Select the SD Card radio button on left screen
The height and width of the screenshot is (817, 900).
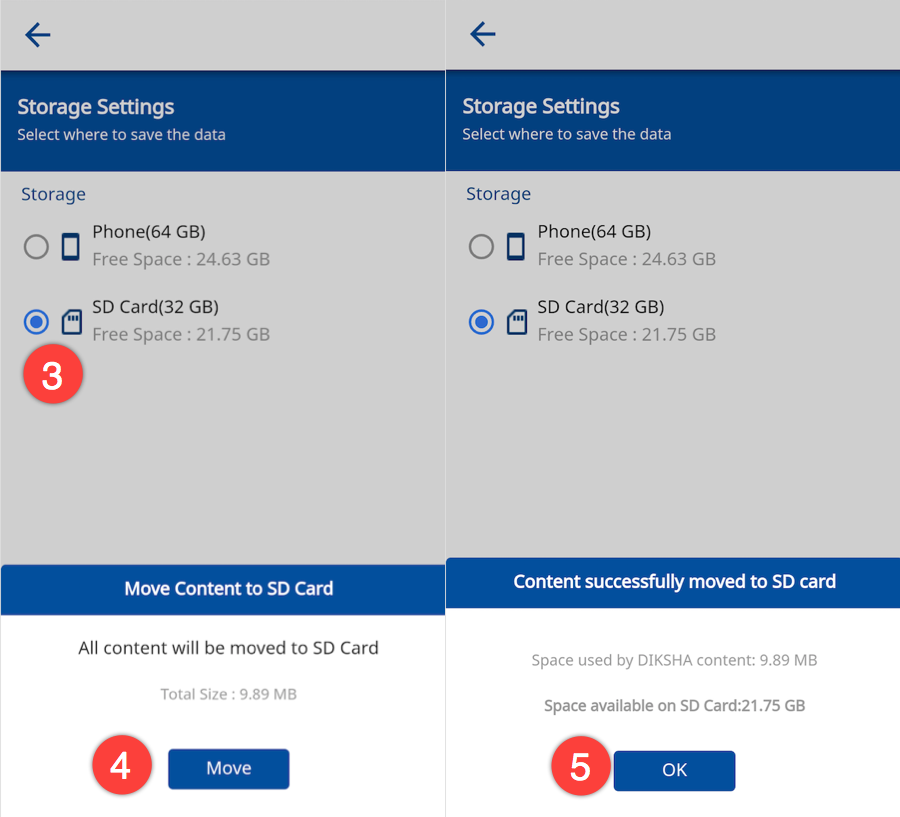(36, 322)
